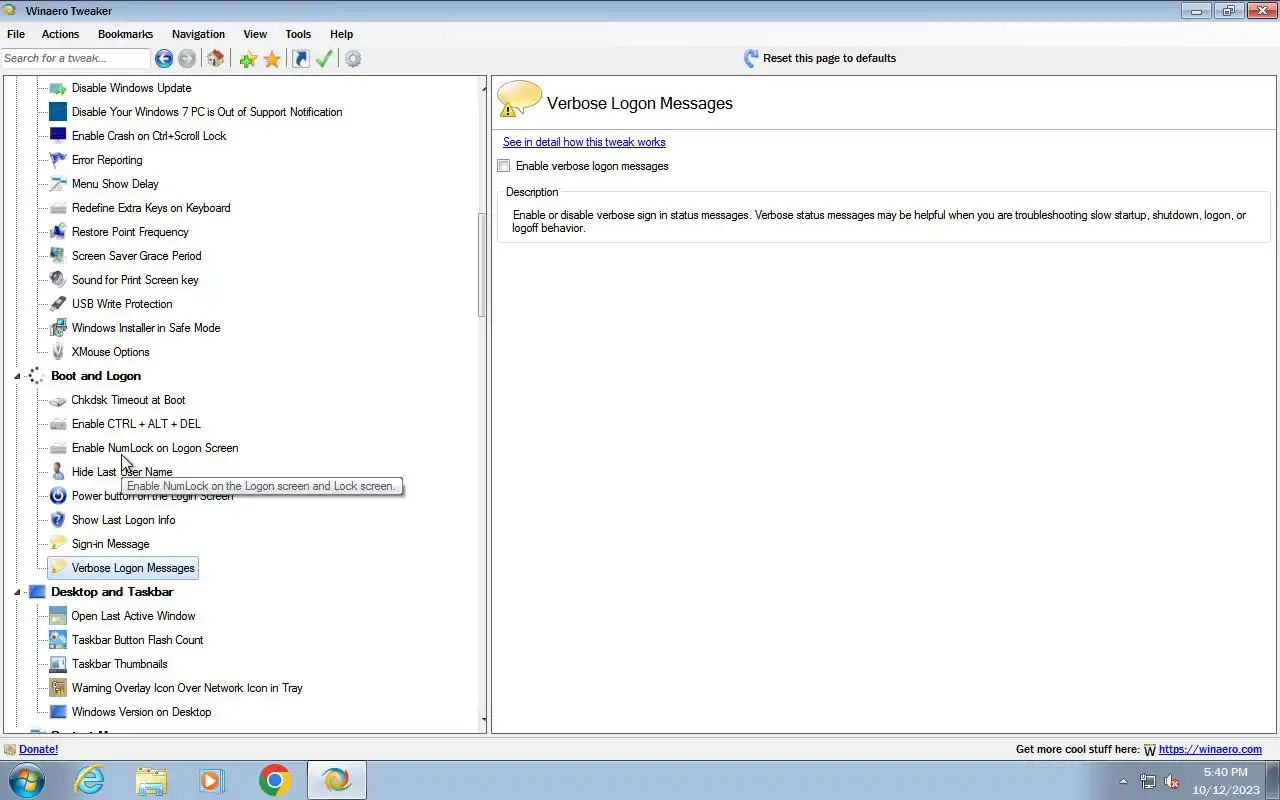Click the Taskbar Thumbnails icon

(x=58, y=664)
